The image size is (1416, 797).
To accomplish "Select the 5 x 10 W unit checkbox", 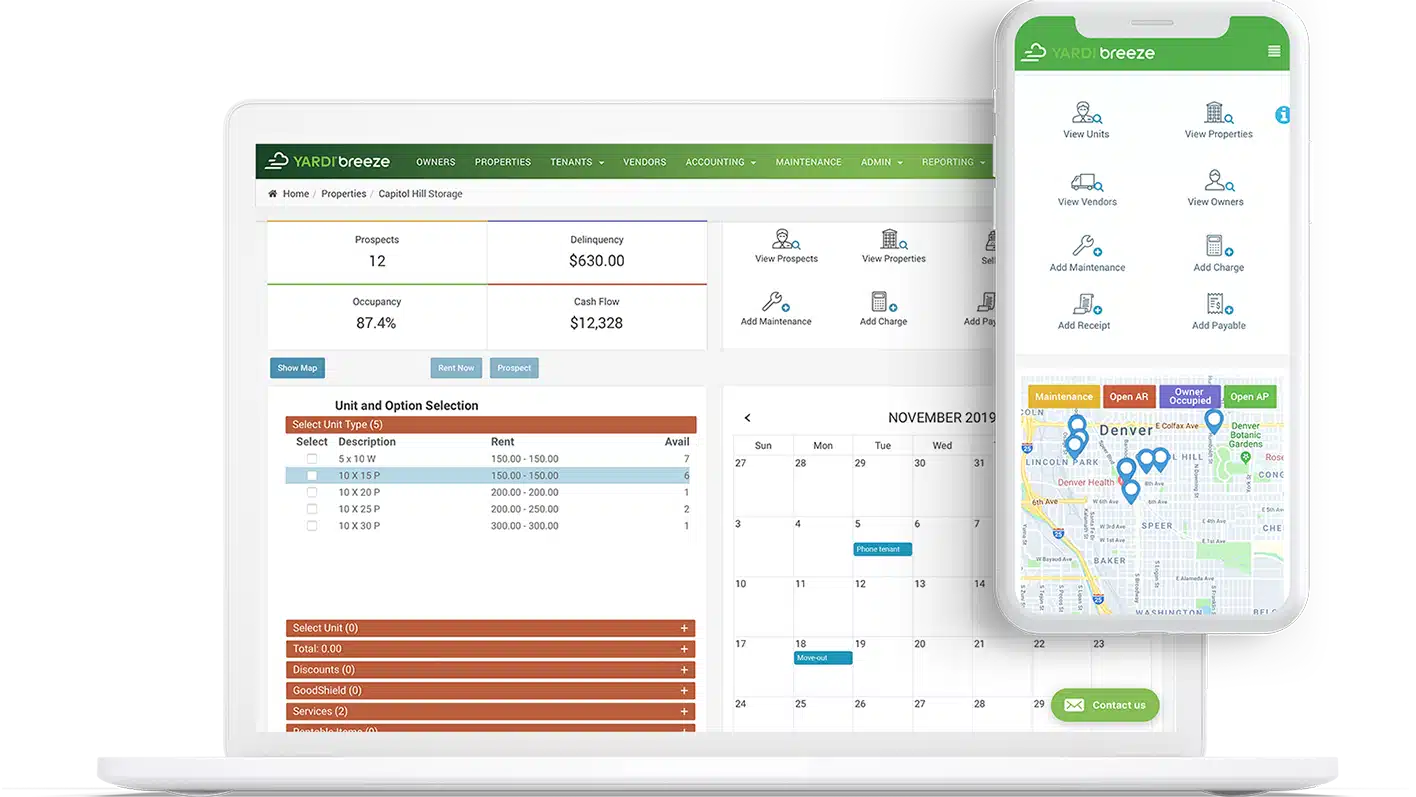I will pyautogui.click(x=312, y=459).
